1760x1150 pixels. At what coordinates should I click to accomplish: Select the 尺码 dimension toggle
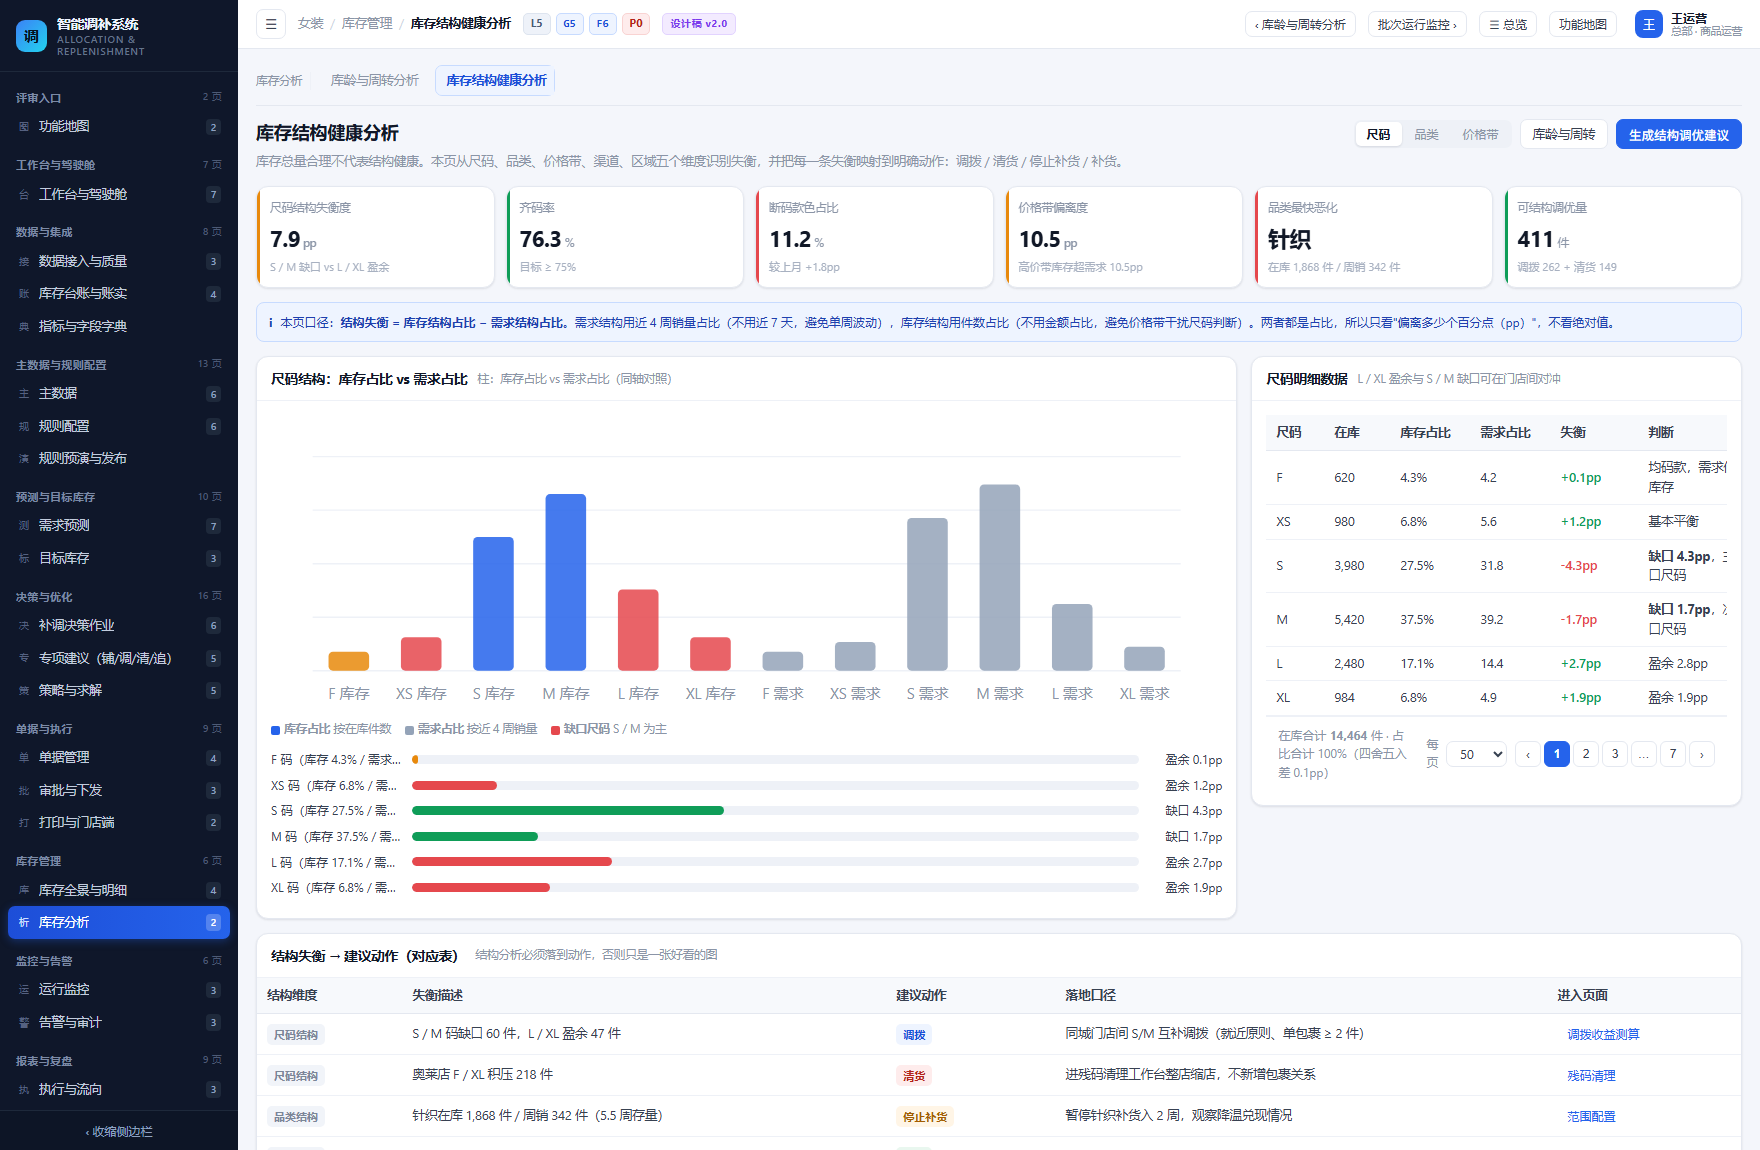pos(1378,134)
